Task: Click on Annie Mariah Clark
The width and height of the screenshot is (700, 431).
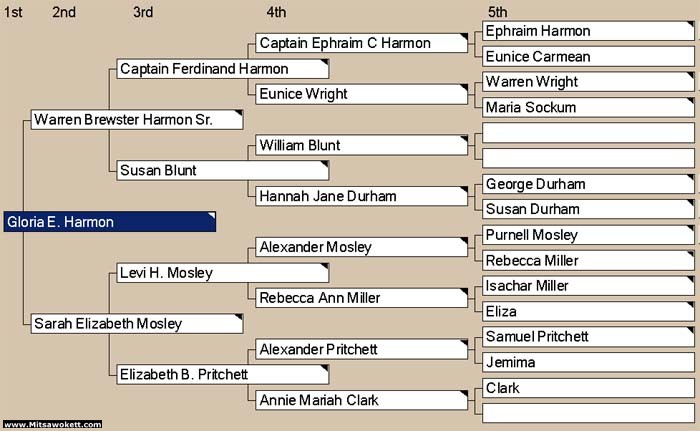Action: click(x=362, y=400)
